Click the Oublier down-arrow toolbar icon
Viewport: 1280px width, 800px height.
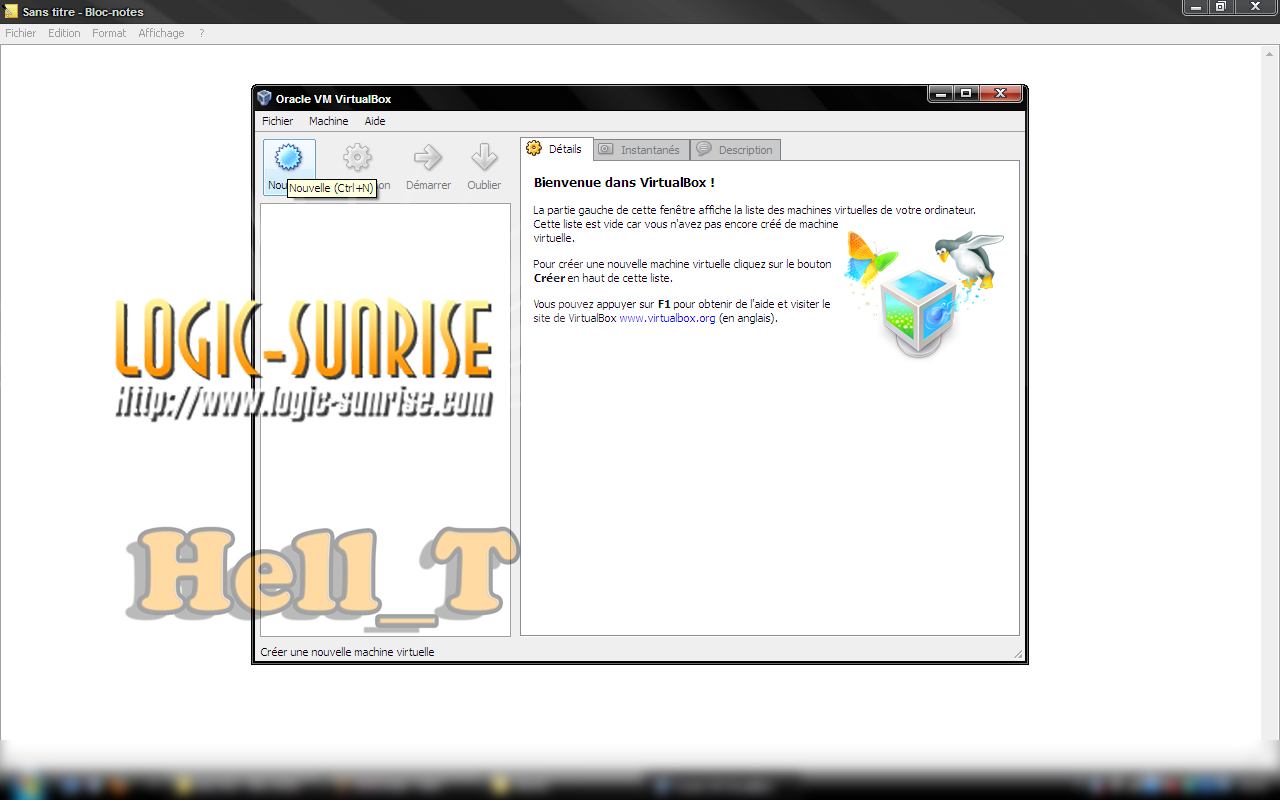coord(484,157)
